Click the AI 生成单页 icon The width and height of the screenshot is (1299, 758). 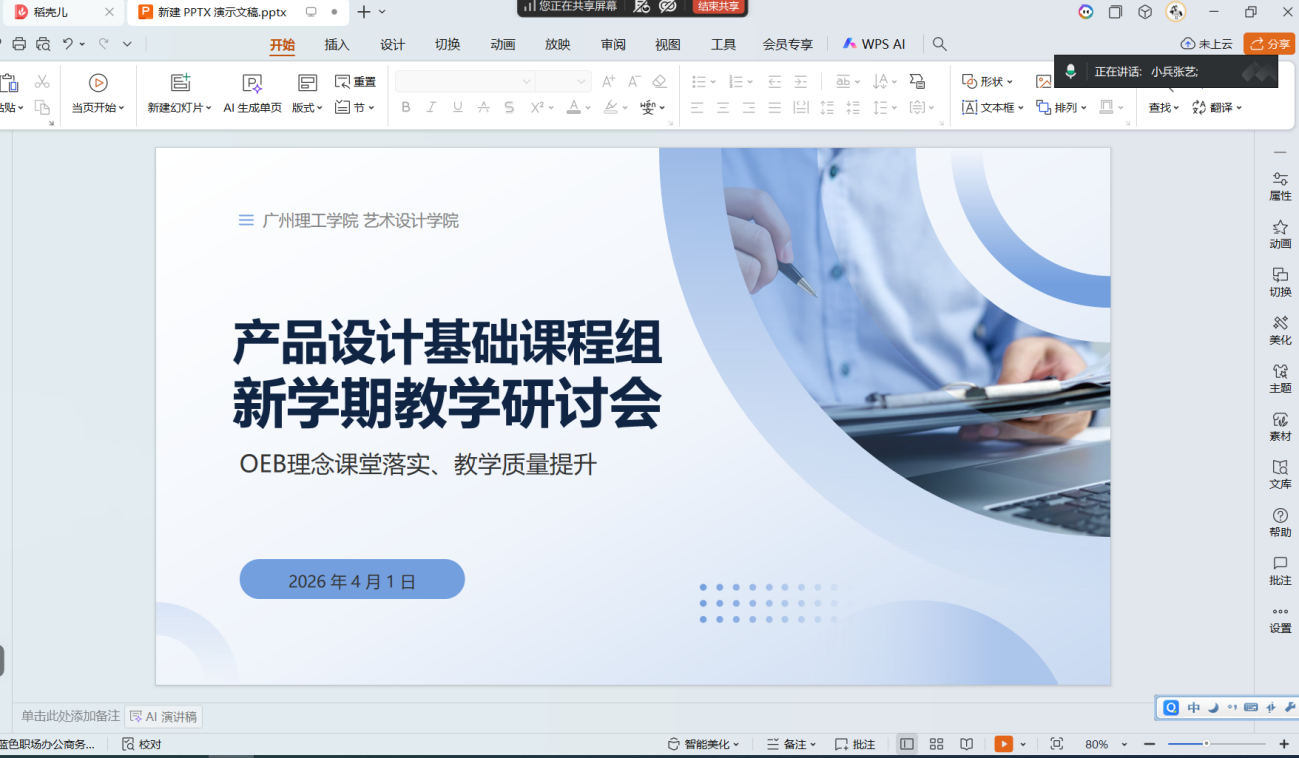coord(252,83)
